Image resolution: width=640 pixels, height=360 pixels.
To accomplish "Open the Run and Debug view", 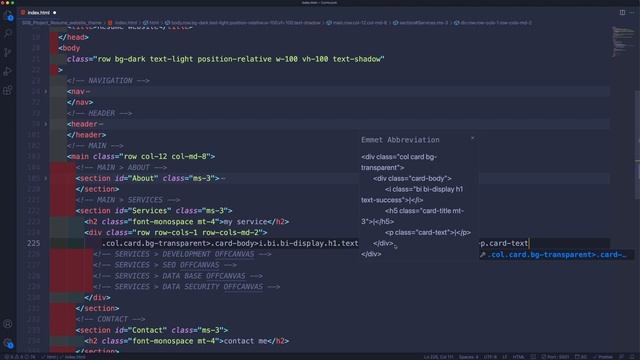I will point(8,71).
